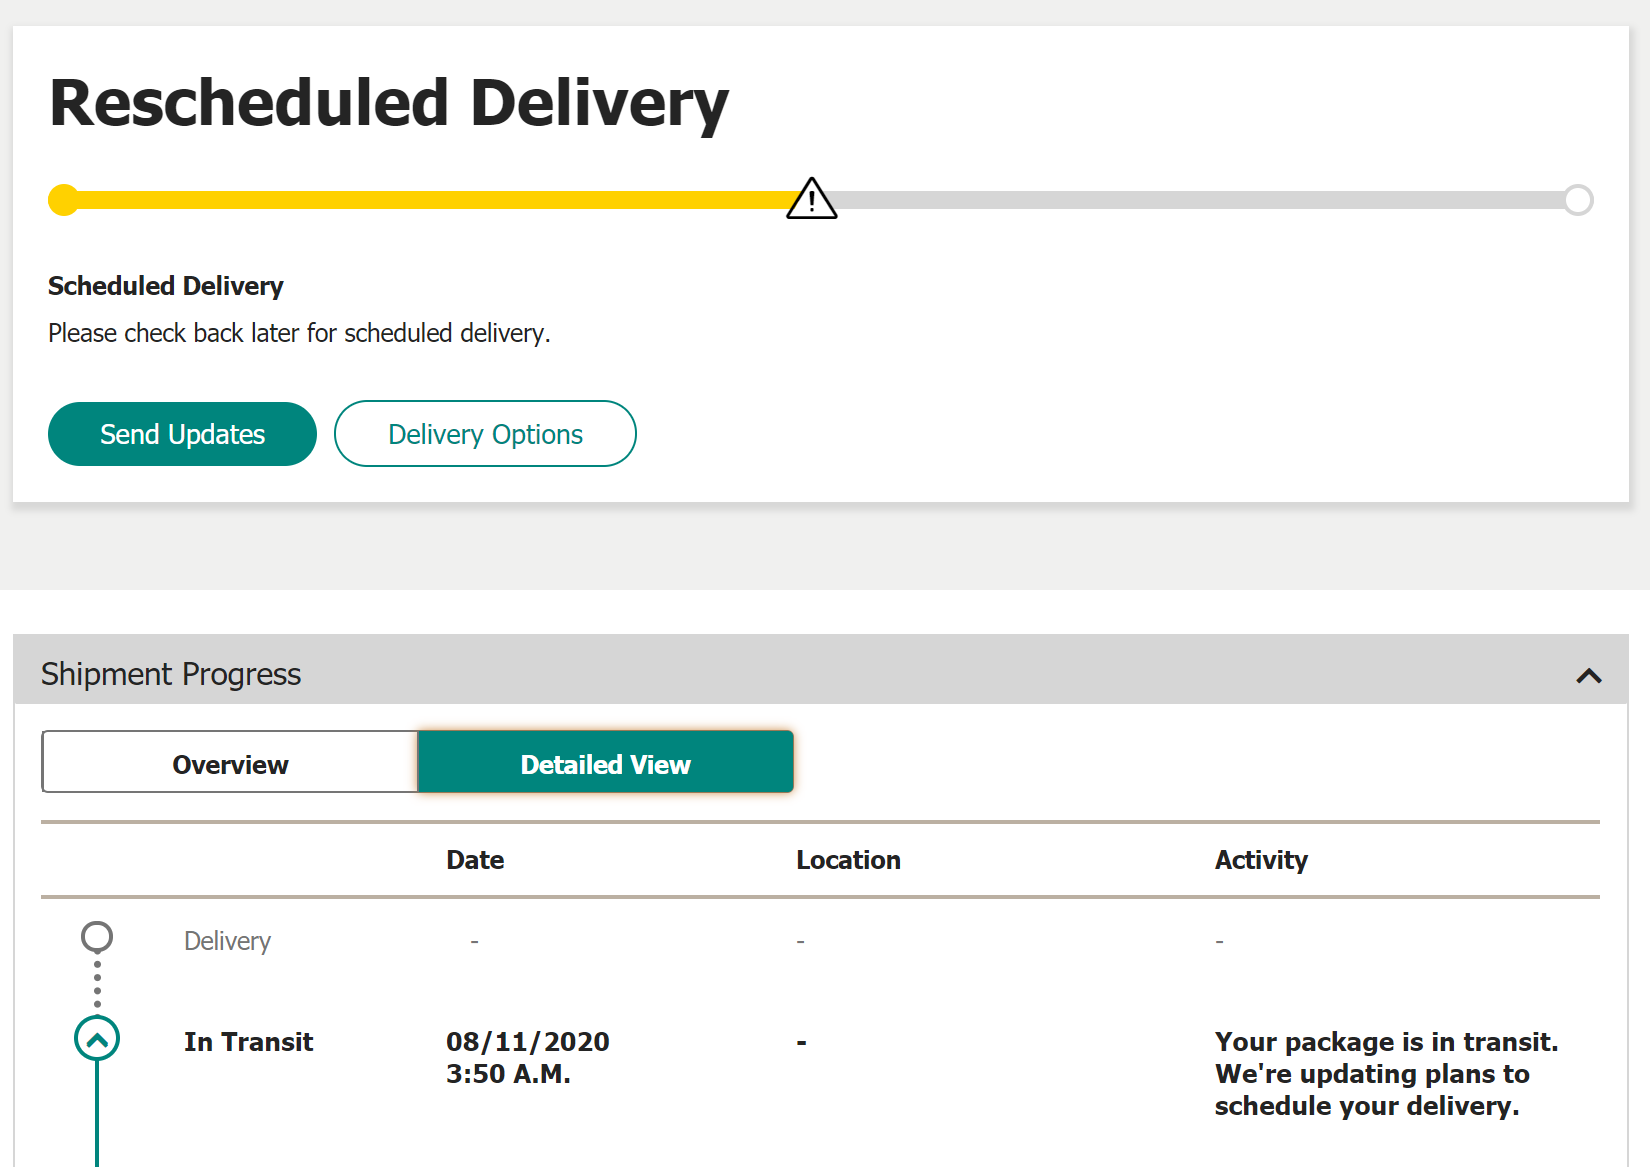The width and height of the screenshot is (1650, 1167).
Task: Collapse the In Transit step chevron icon
Action: pos(97,1039)
